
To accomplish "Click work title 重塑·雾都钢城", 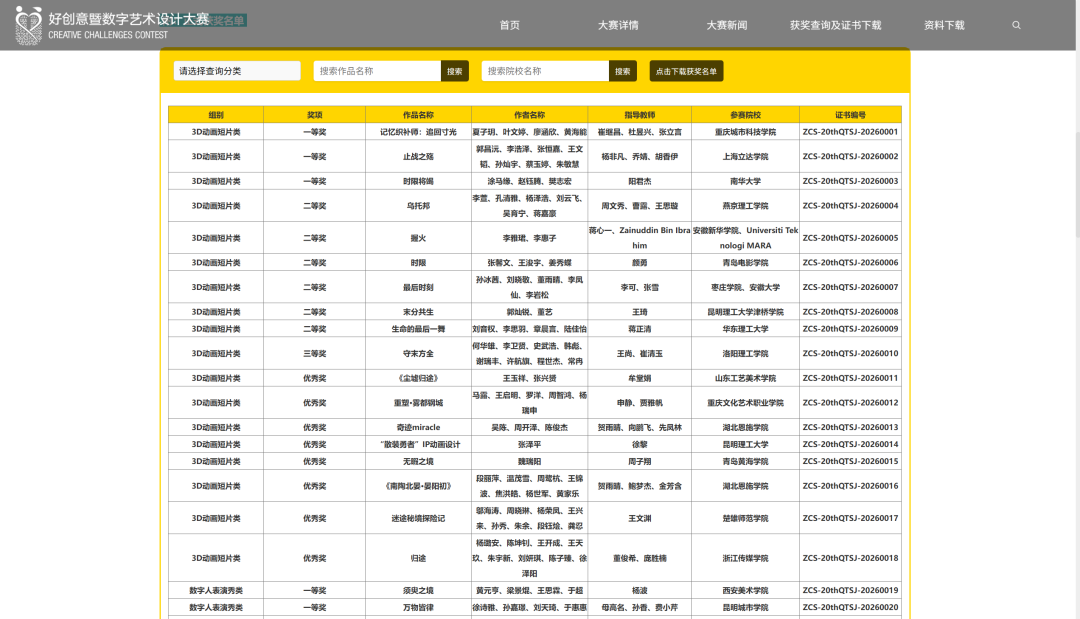I will pos(418,403).
